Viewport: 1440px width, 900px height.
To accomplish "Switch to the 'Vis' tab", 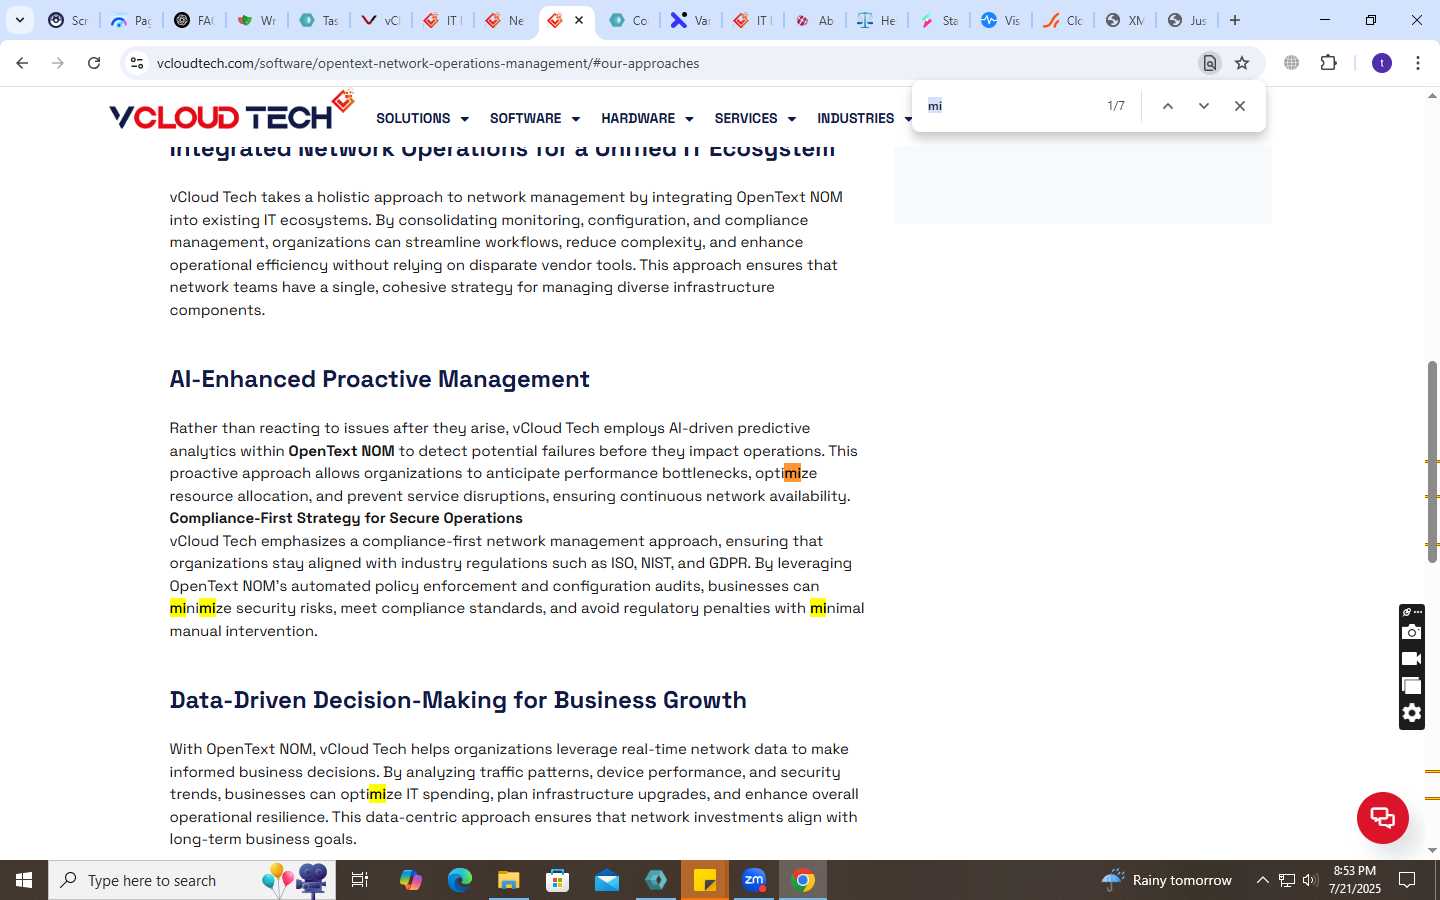I will pyautogui.click(x=1001, y=20).
